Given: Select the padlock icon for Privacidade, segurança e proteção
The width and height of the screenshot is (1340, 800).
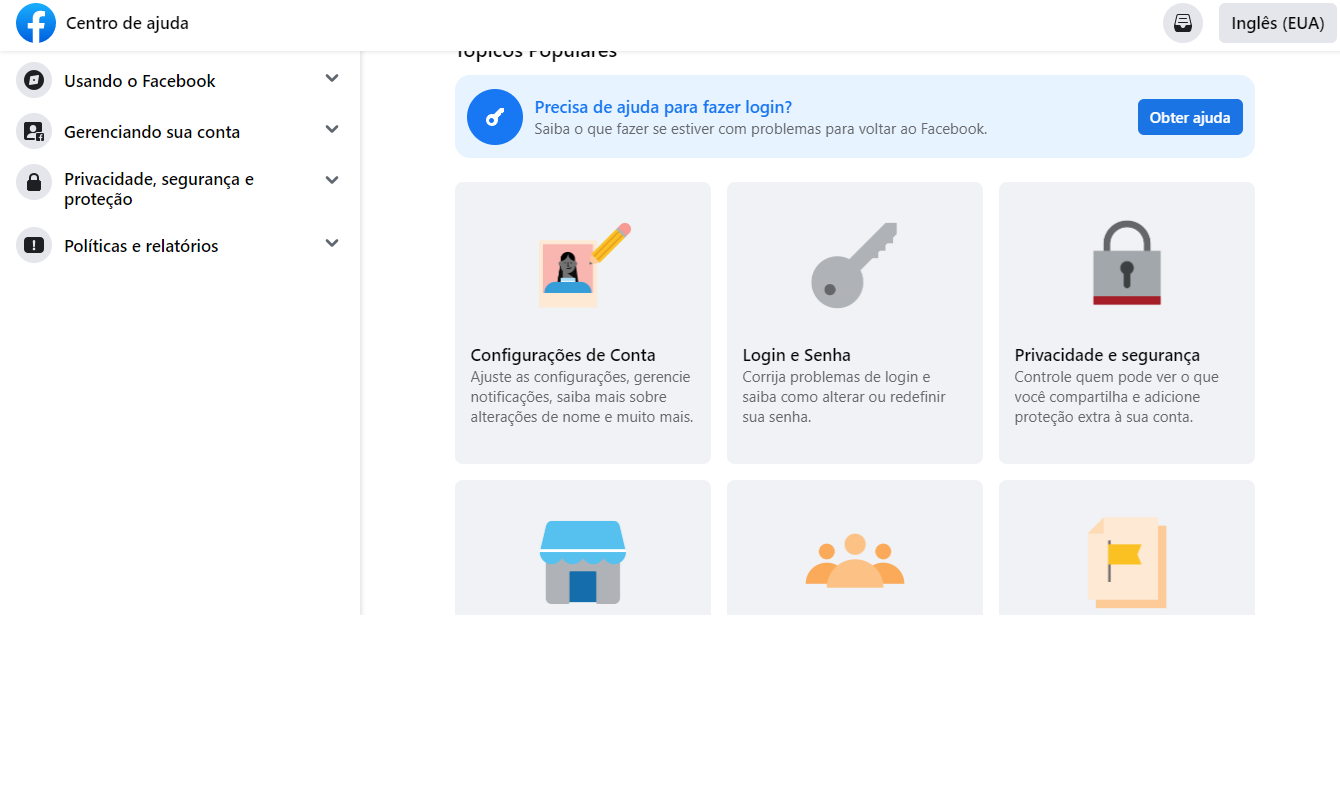Looking at the screenshot, I should [x=36, y=182].
